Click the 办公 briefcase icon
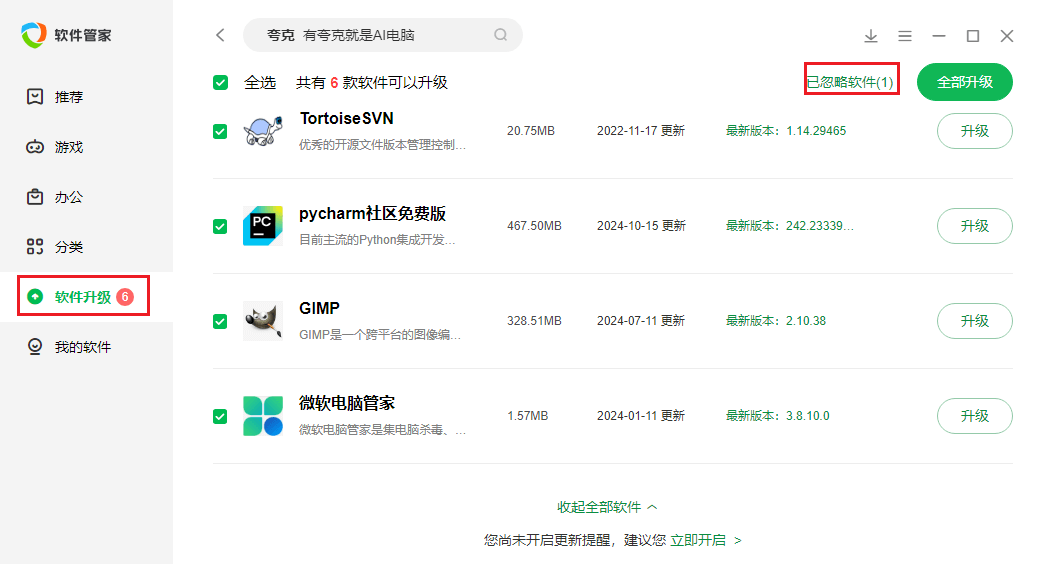The height and width of the screenshot is (564, 1037). coord(35,197)
